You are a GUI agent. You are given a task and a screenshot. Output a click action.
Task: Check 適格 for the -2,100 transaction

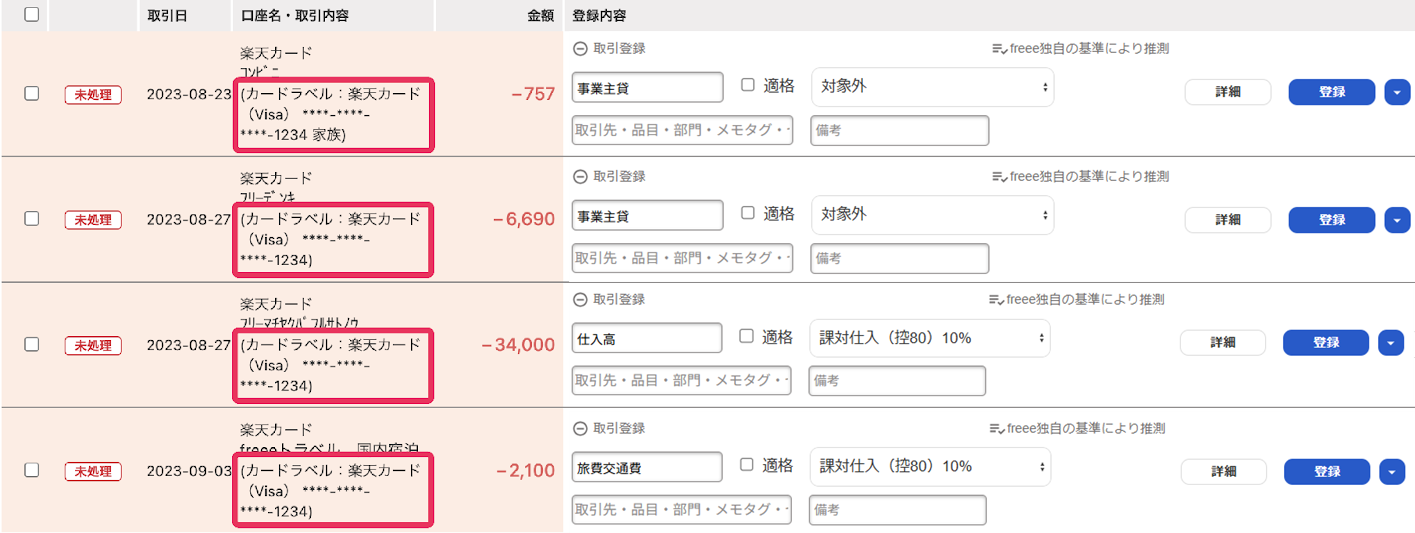(x=746, y=465)
